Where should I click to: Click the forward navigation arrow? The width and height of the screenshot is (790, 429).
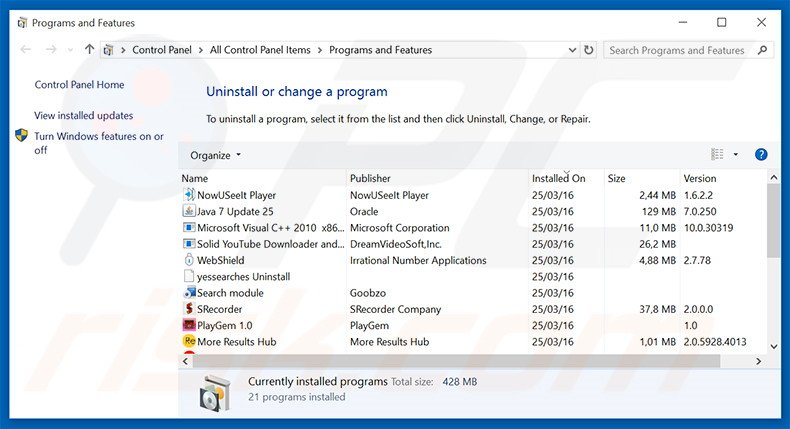[51, 49]
